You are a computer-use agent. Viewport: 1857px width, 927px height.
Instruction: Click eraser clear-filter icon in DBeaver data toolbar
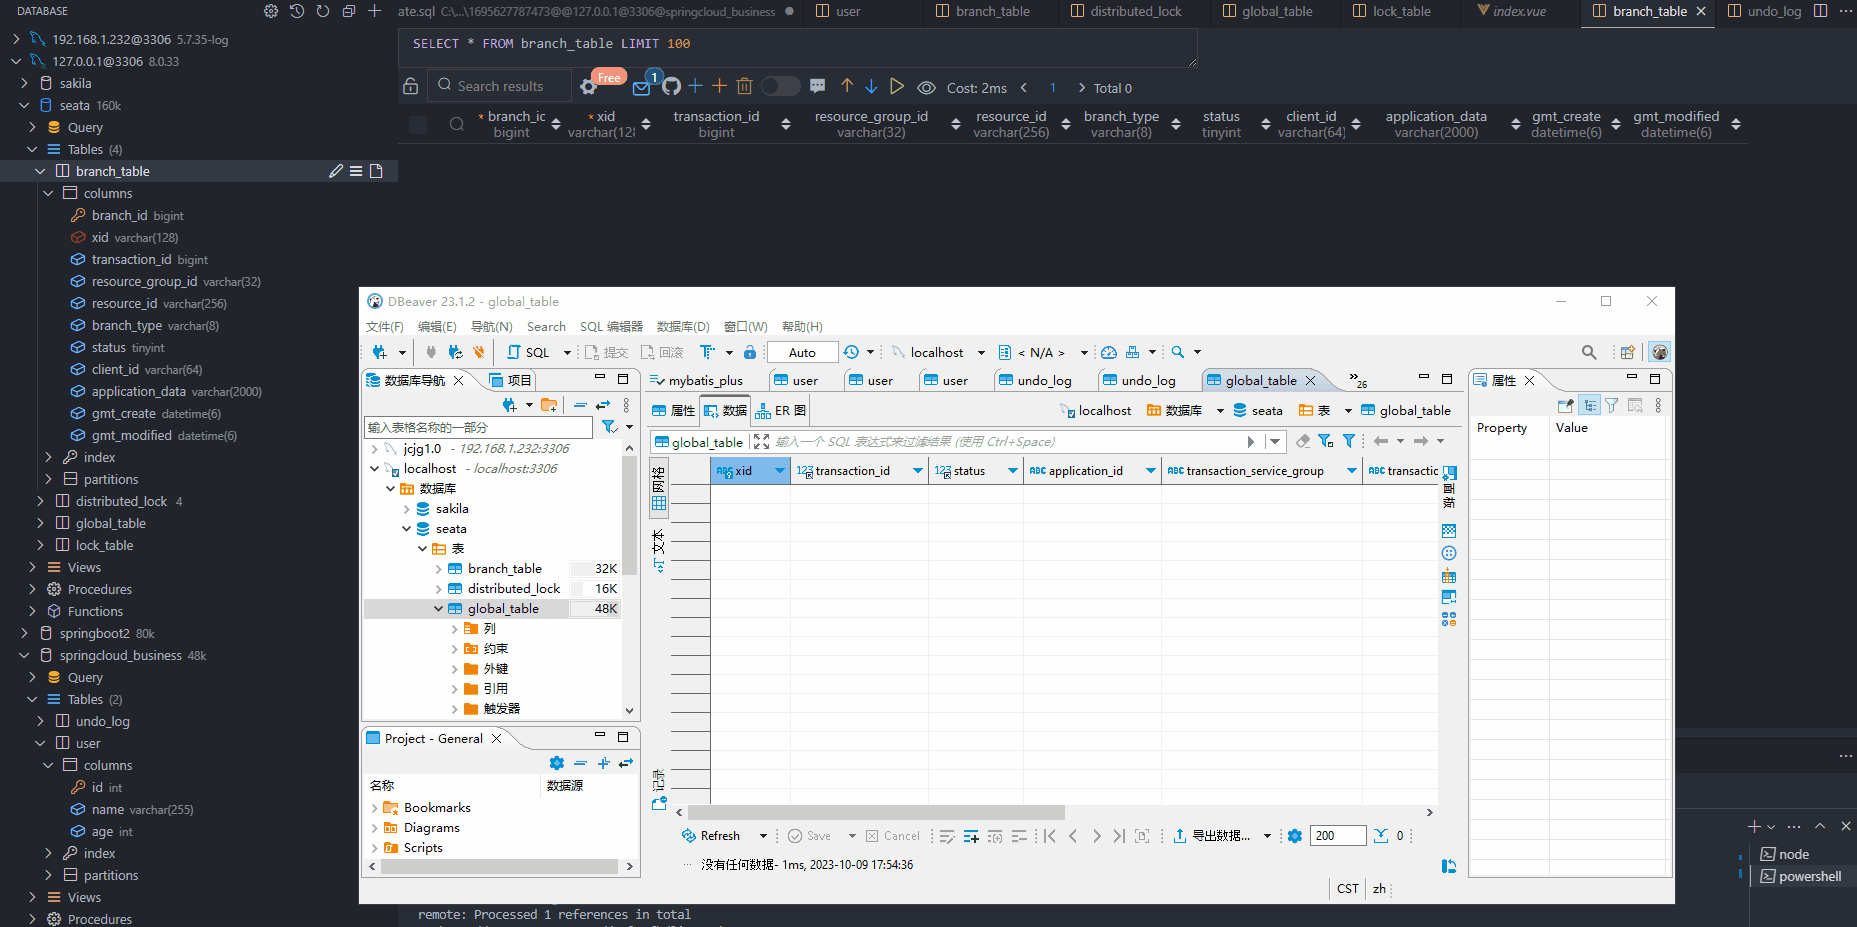pos(1302,441)
